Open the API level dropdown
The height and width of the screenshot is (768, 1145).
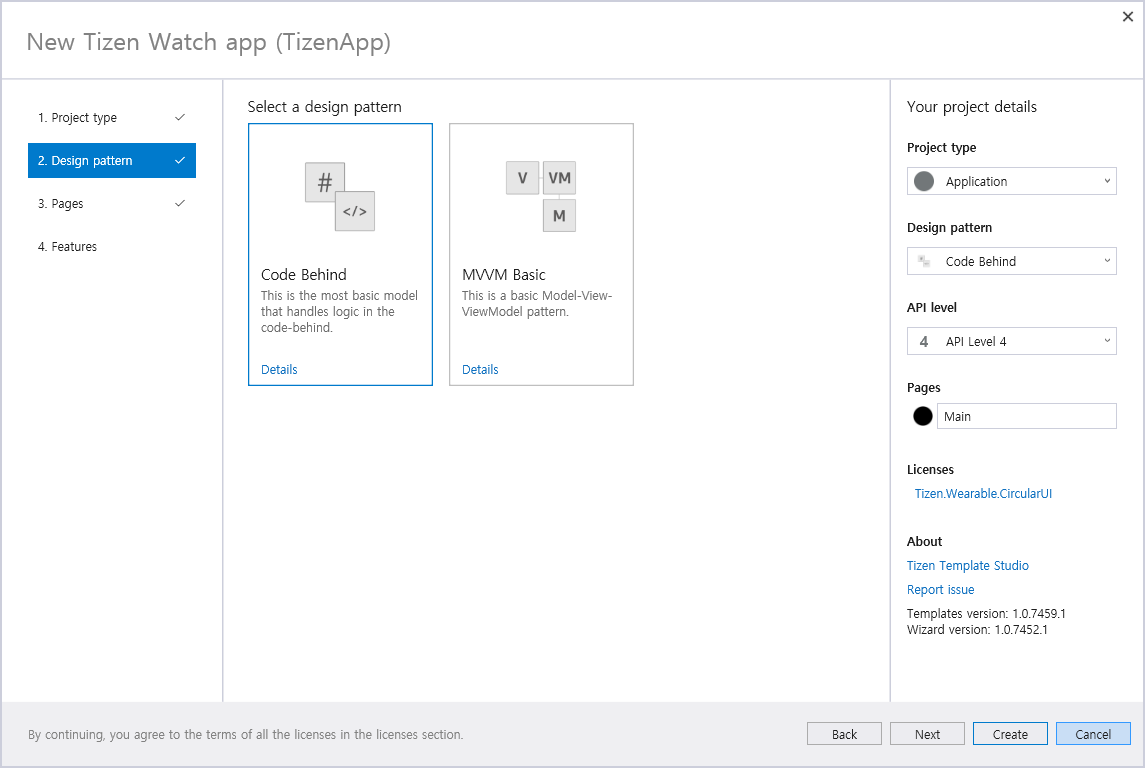[1107, 341]
